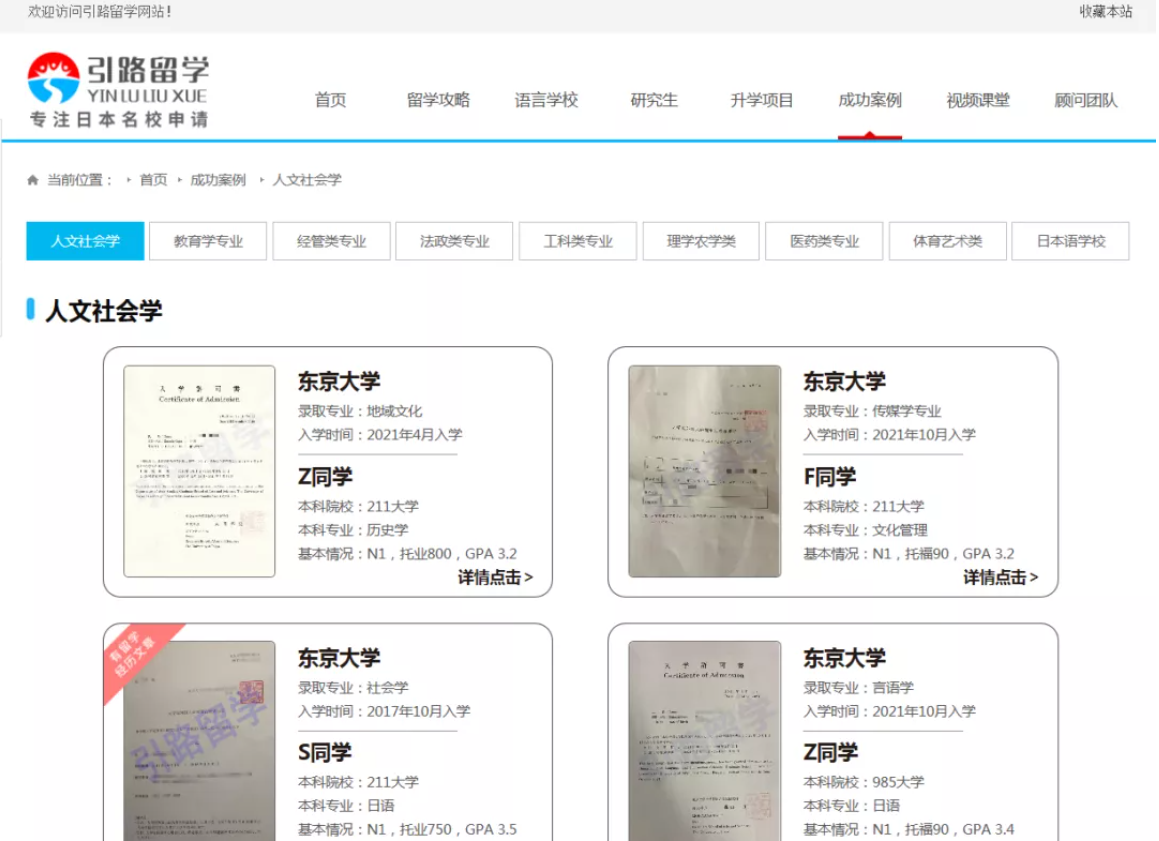Click Z同学 name in the 地域文化 card
1159x841 pixels.
(325, 477)
